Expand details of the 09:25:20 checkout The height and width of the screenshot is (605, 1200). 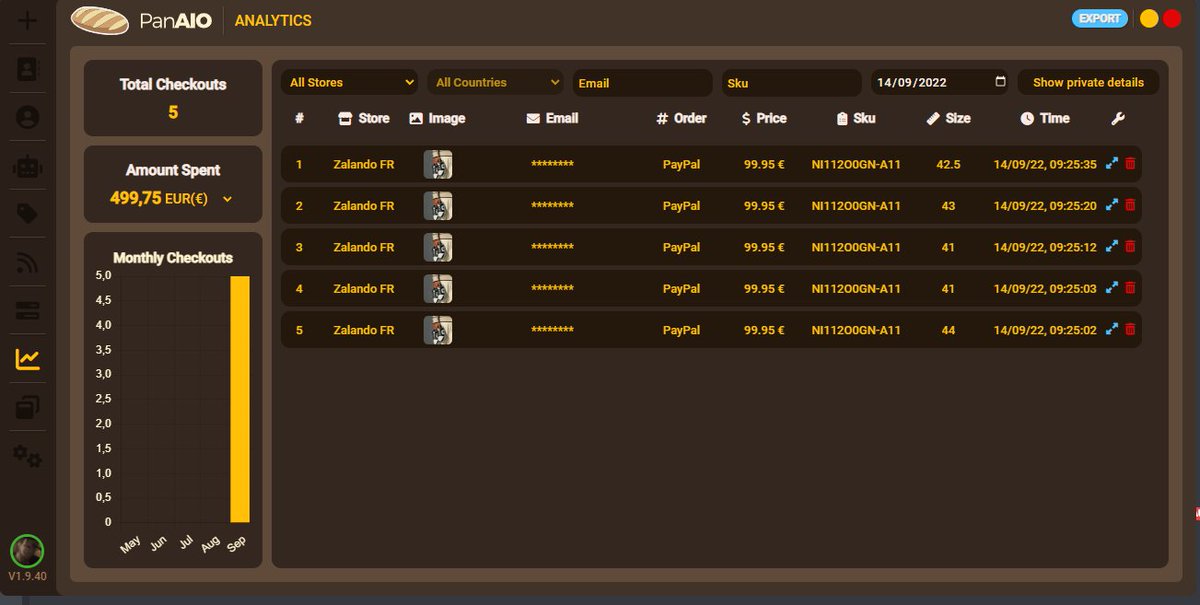click(x=1111, y=205)
